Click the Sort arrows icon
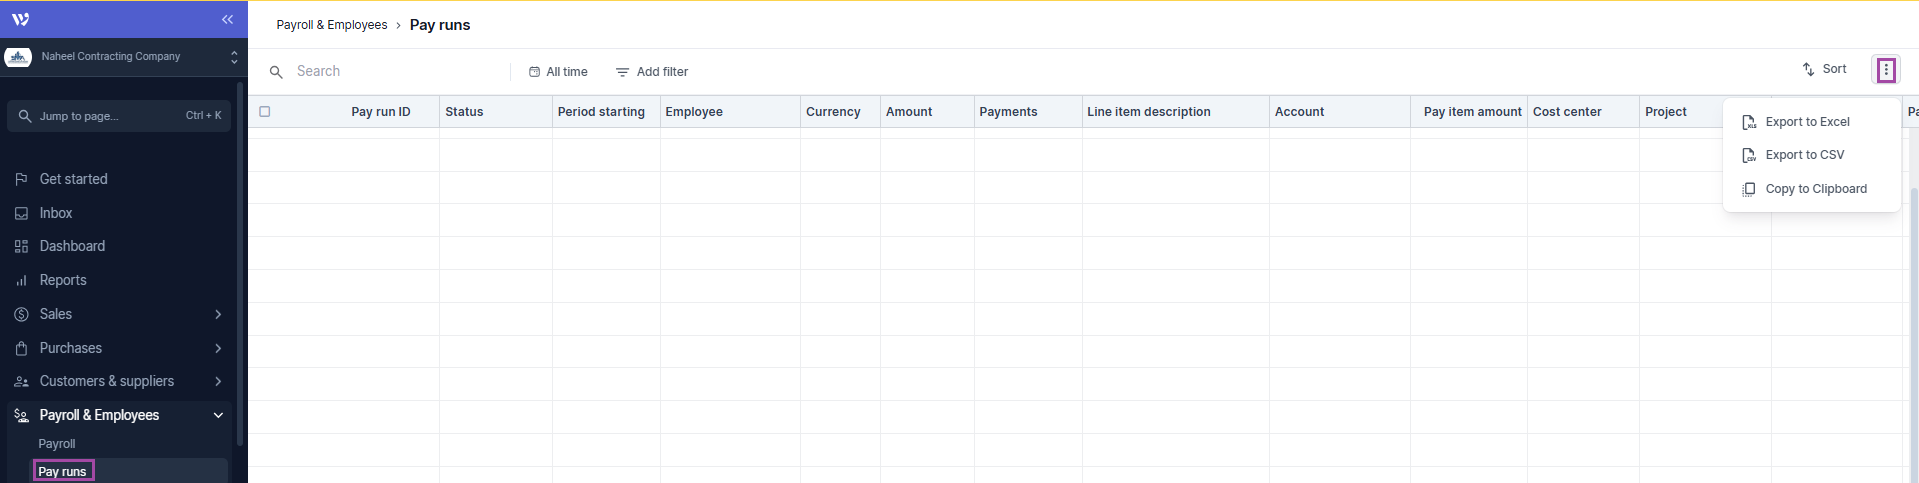 click(1808, 70)
